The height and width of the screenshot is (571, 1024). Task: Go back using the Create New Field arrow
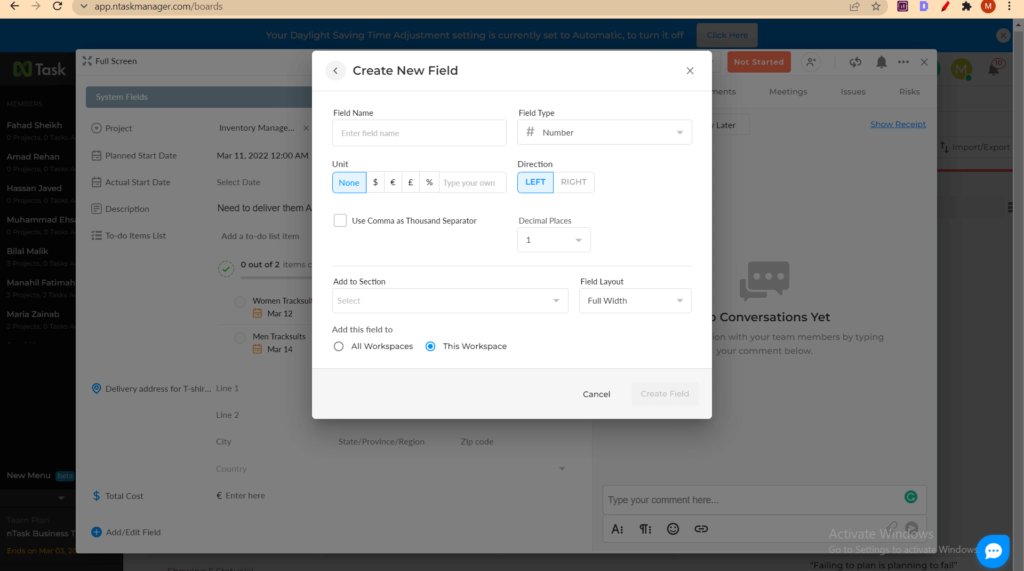pos(336,71)
